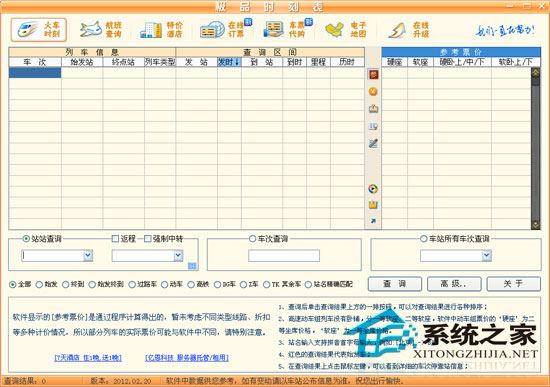Viewport: 550px width, 387px height.
Task: Click the colorful media player icon
Action: [373, 189]
